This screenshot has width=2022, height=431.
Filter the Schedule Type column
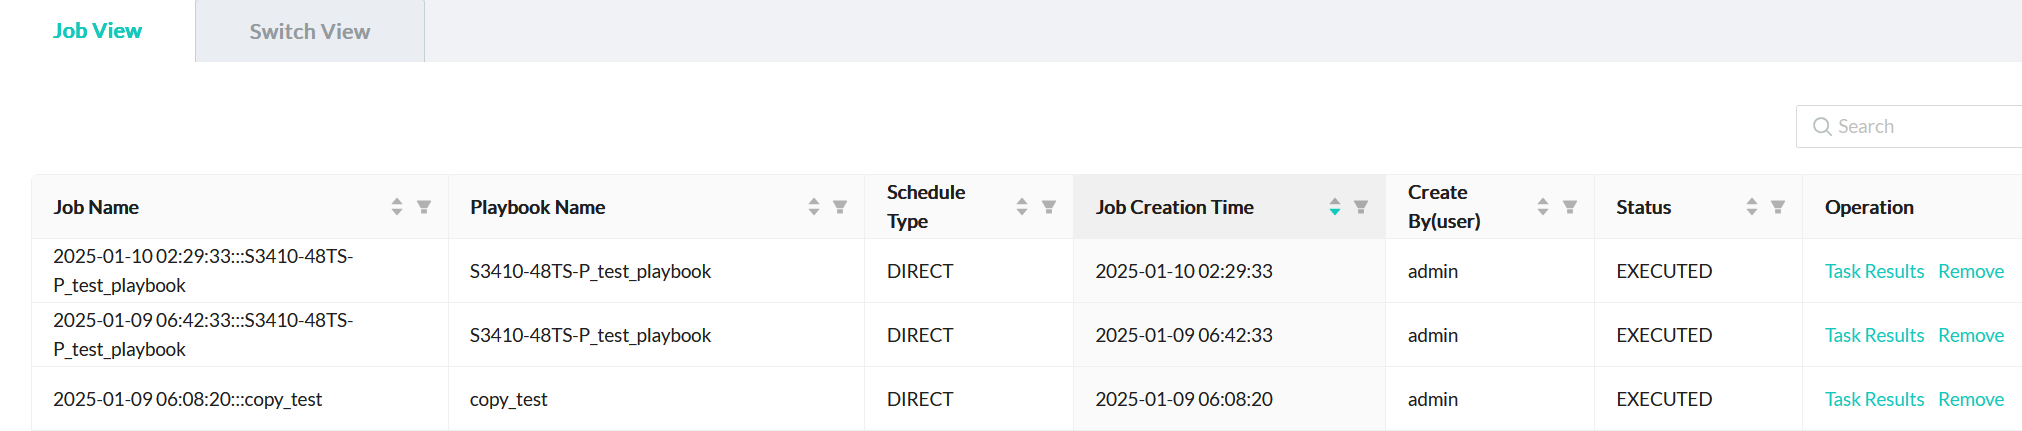coord(1049,207)
